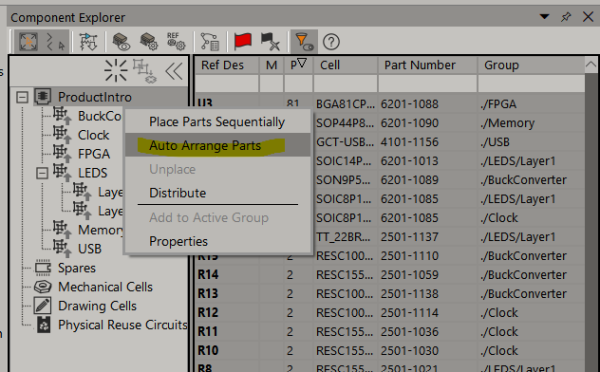Viewport: 600px width, 372px height.
Task: Open Properties from context menu
Action: tap(217, 241)
